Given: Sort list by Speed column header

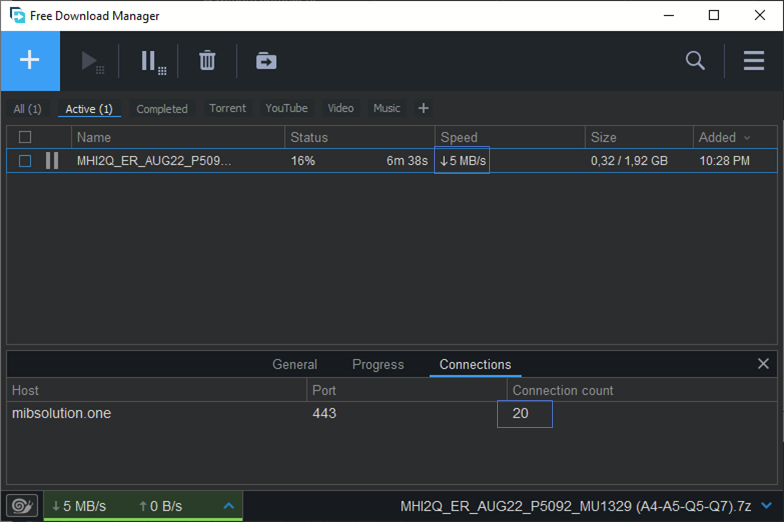Looking at the screenshot, I should (x=510, y=137).
